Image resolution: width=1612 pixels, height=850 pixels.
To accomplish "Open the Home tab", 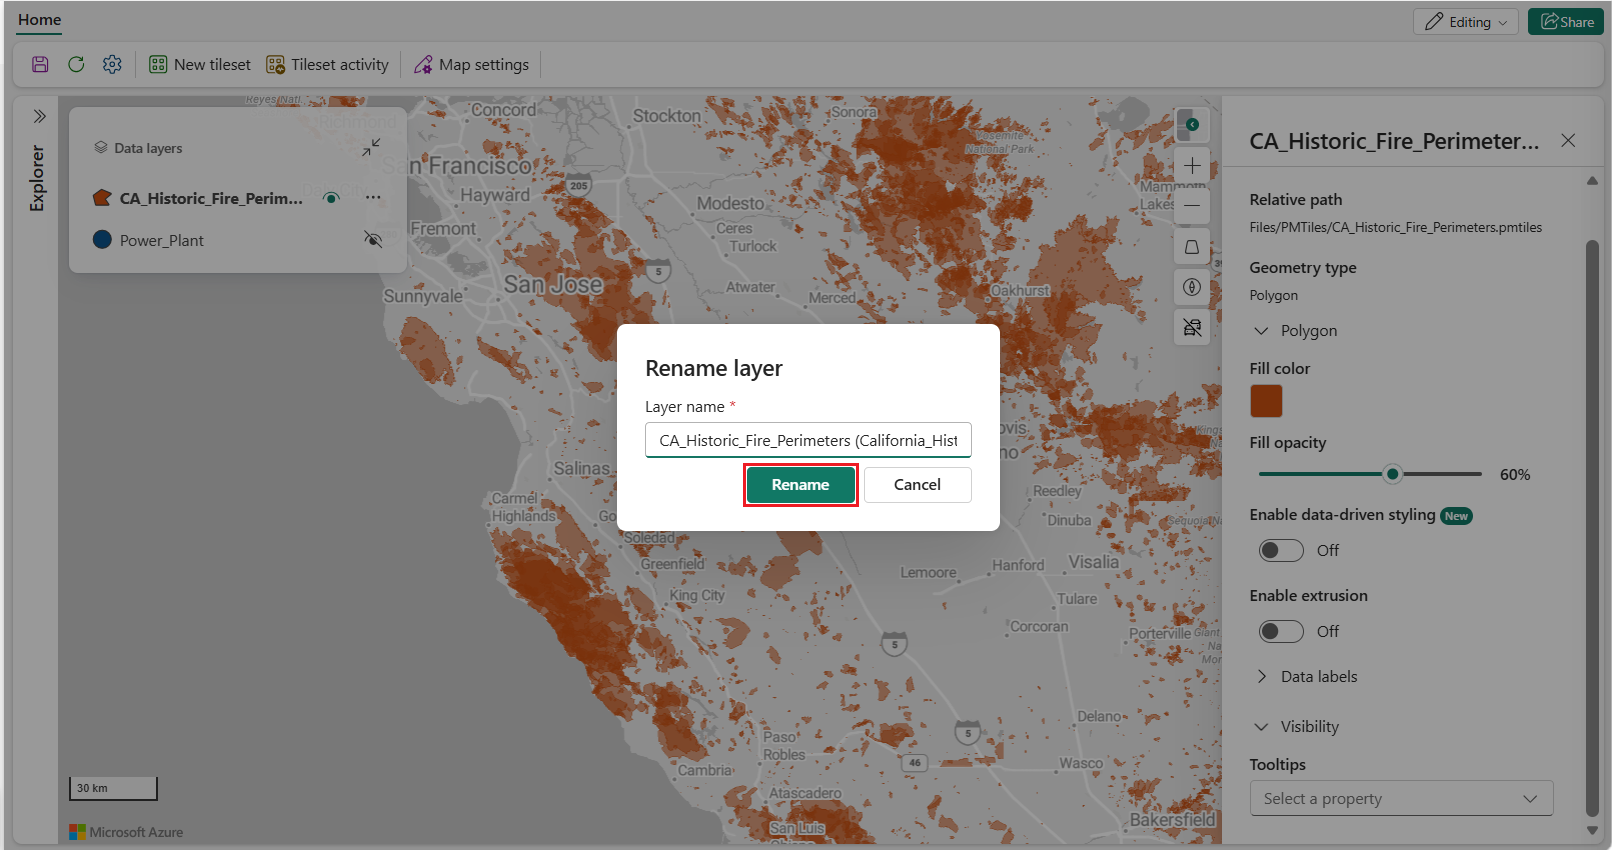I will (x=40, y=20).
